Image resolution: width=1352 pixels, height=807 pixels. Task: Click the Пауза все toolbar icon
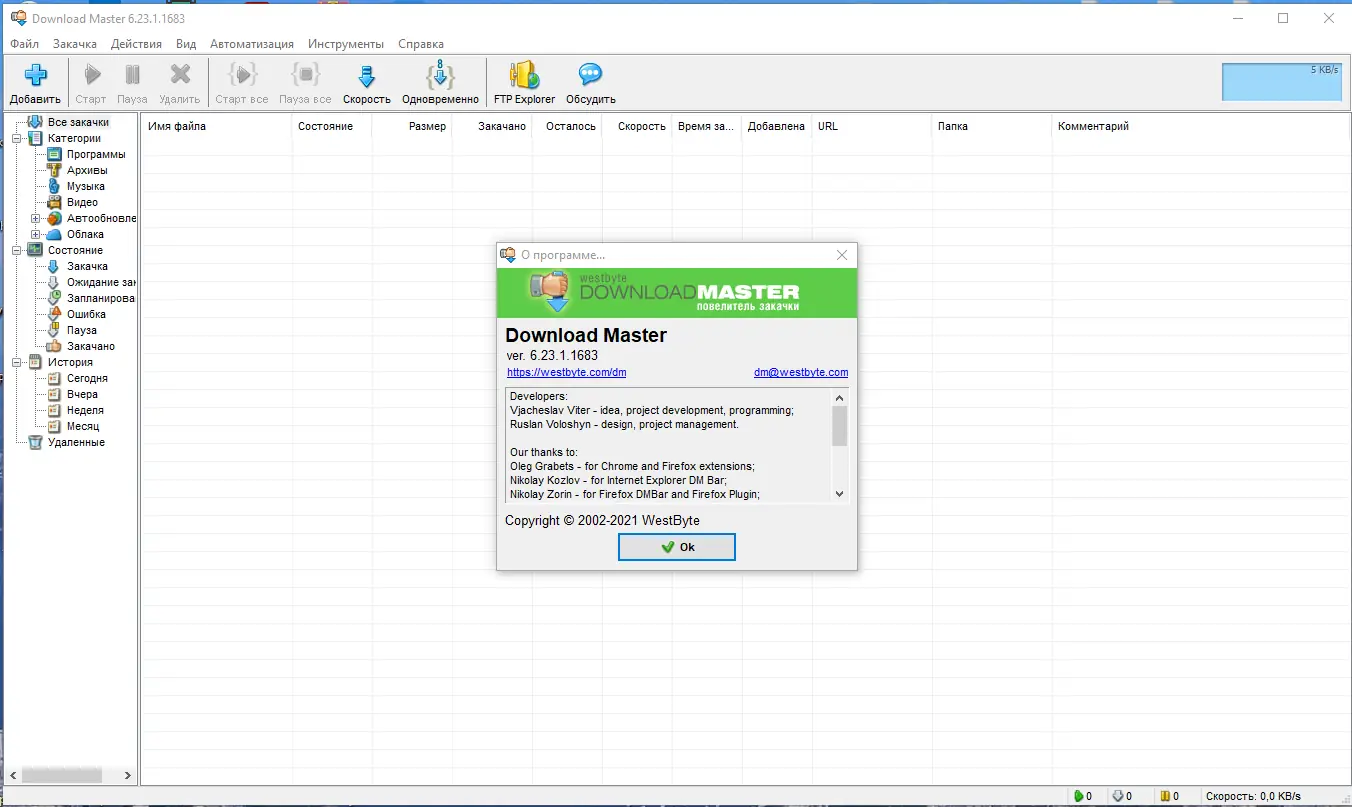click(x=305, y=75)
